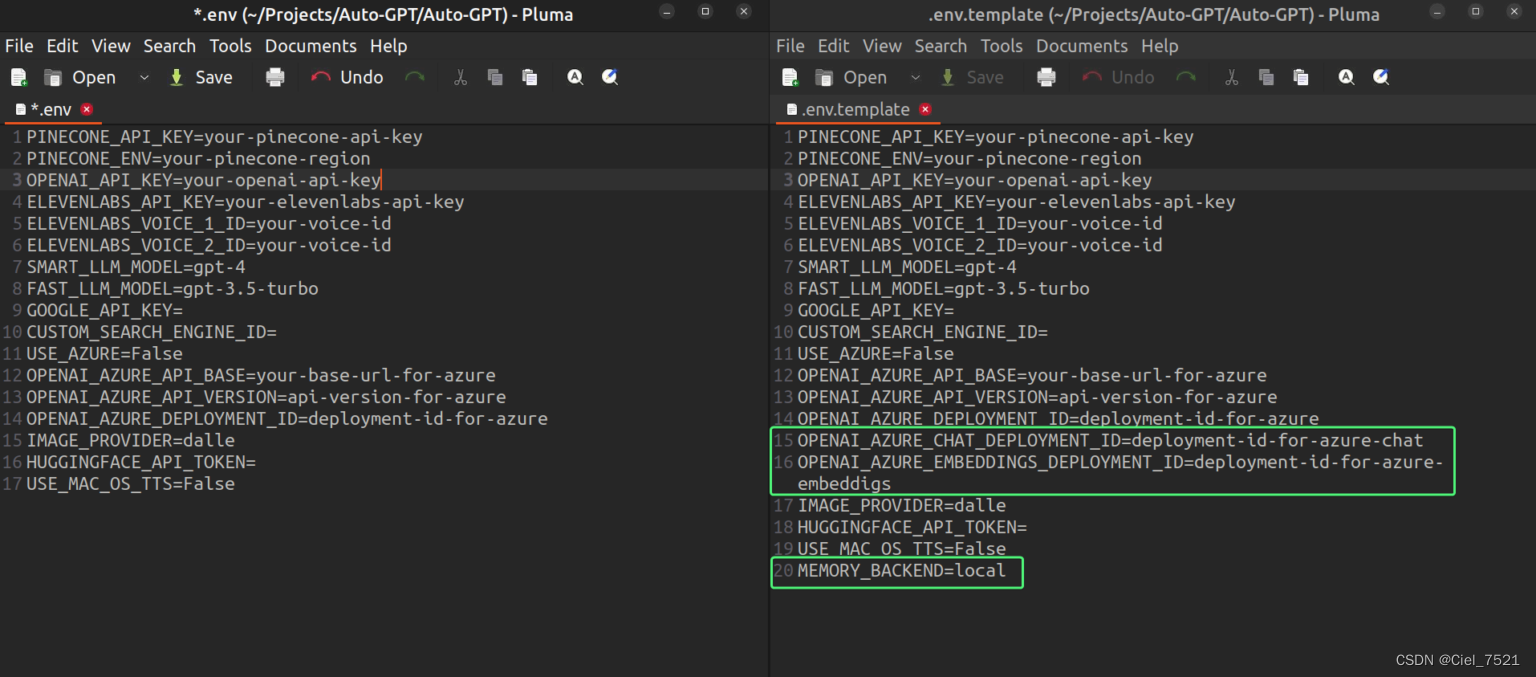
Task: Click Redo icon in *.env window
Action: click(415, 77)
